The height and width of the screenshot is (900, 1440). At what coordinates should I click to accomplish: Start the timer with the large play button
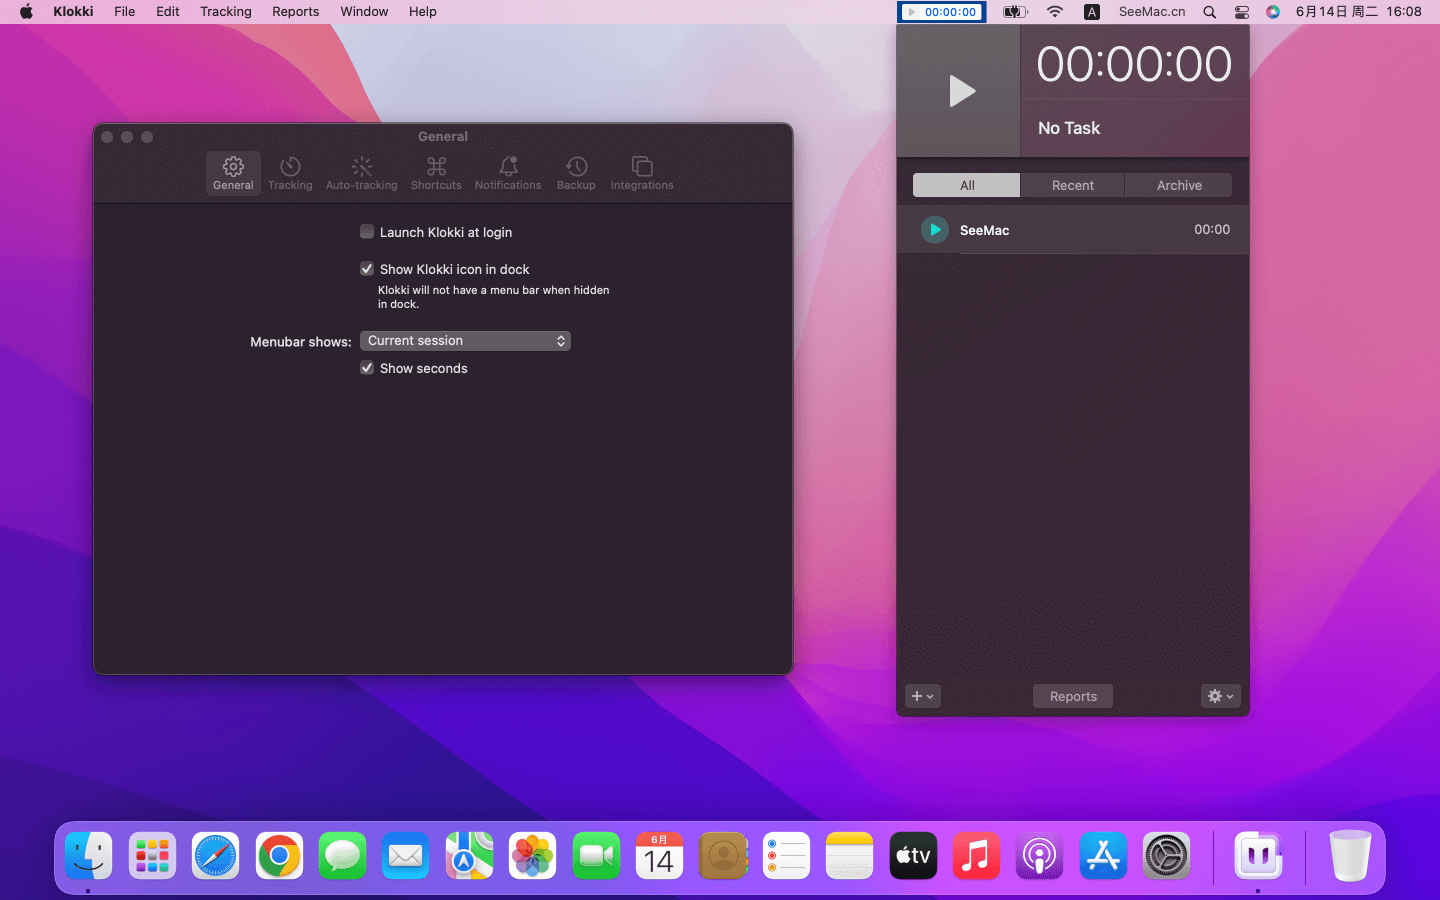pos(960,91)
